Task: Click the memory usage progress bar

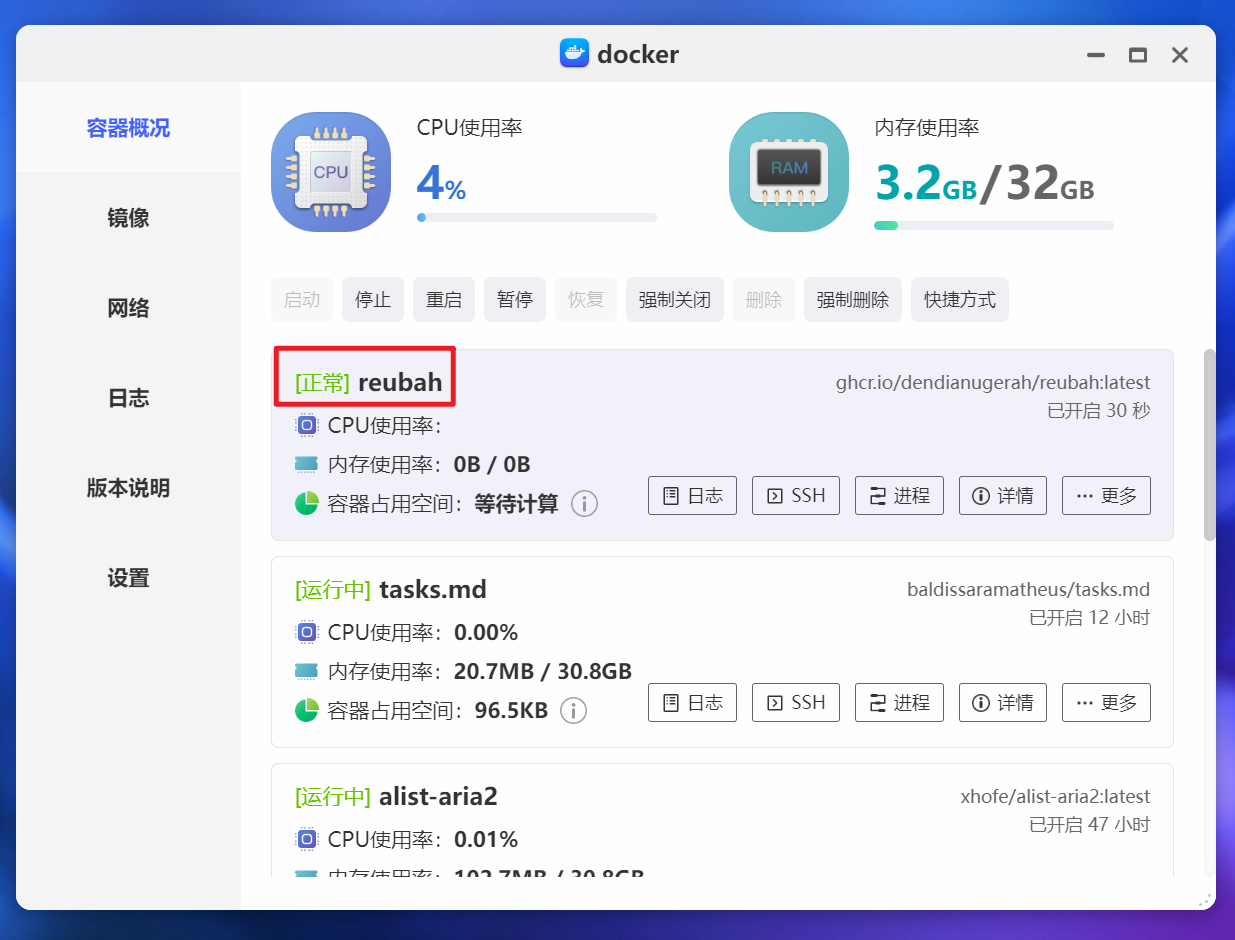Action: (x=993, y=225)
